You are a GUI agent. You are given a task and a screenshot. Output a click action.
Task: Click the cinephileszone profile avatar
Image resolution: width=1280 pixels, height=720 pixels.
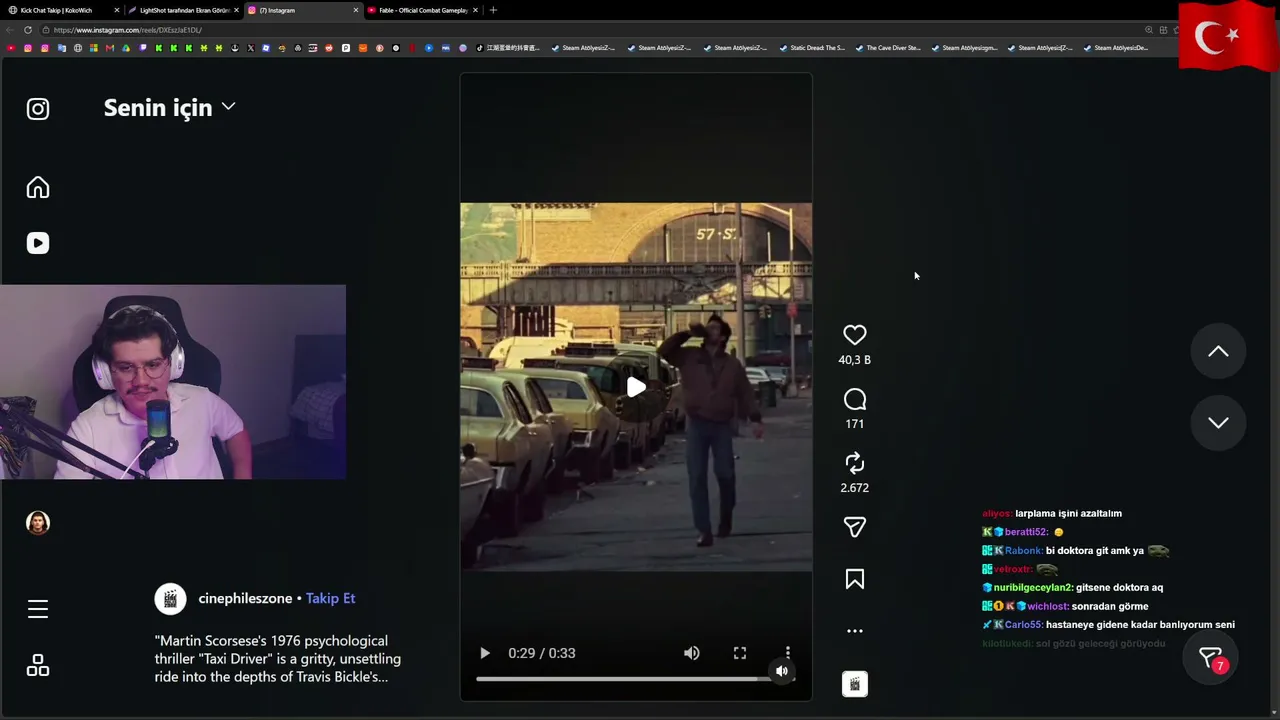tap(171, 599)
